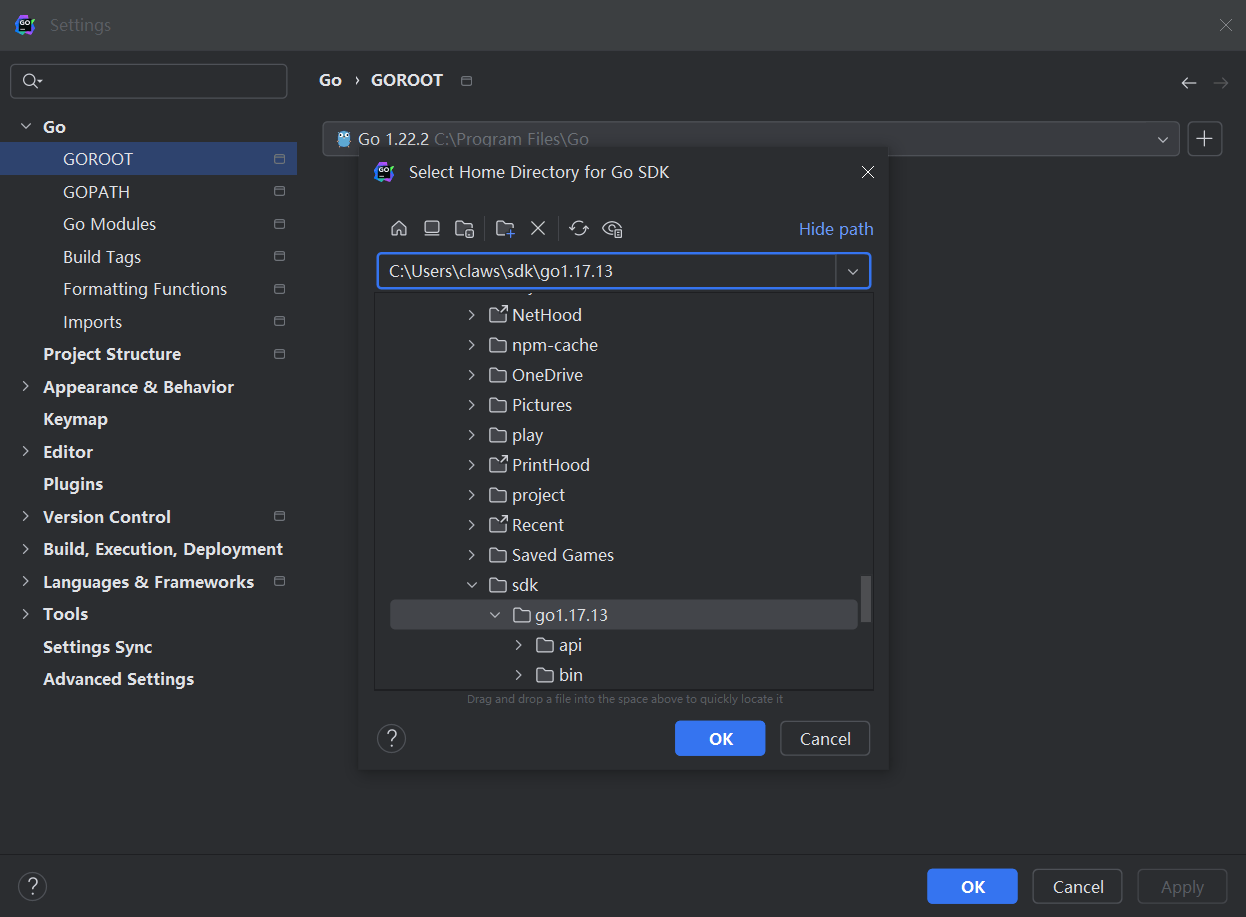Click the icon beside Languages & Frameworks
Image resolution: width=1246 pixels, height=917 pixels.
[279, 582]
